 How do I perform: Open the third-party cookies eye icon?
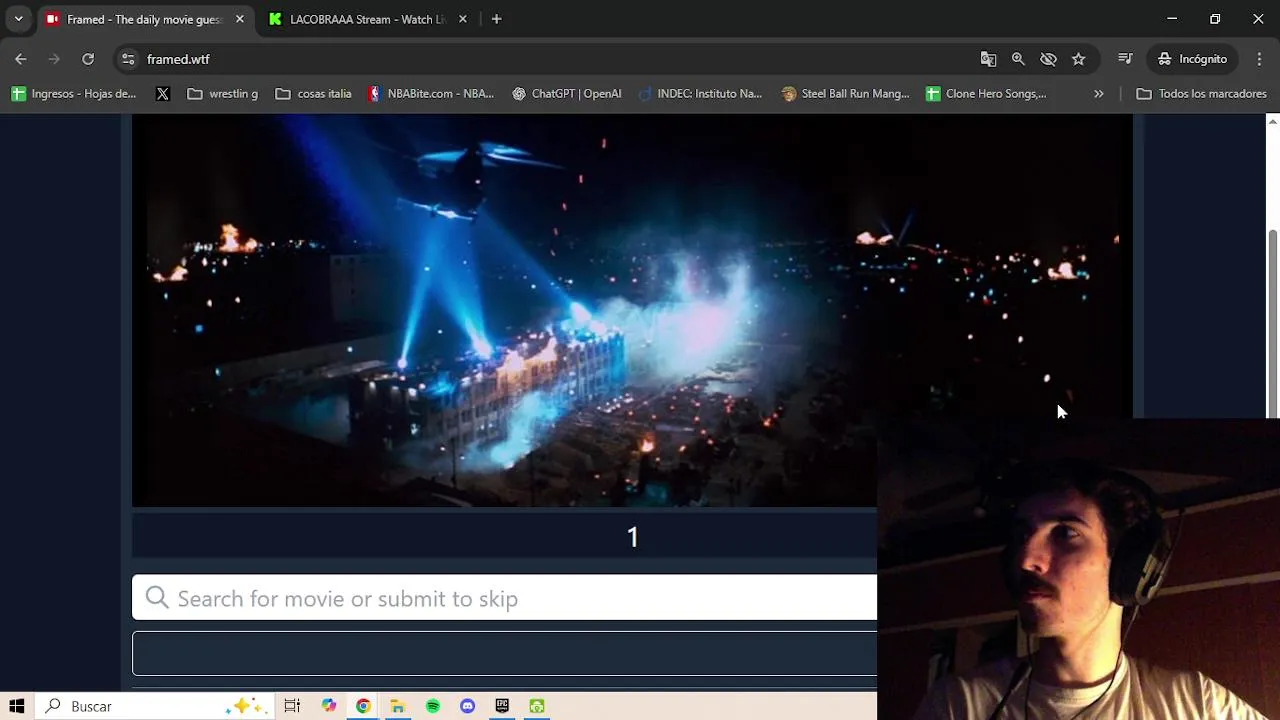(x=1048, y=59)
